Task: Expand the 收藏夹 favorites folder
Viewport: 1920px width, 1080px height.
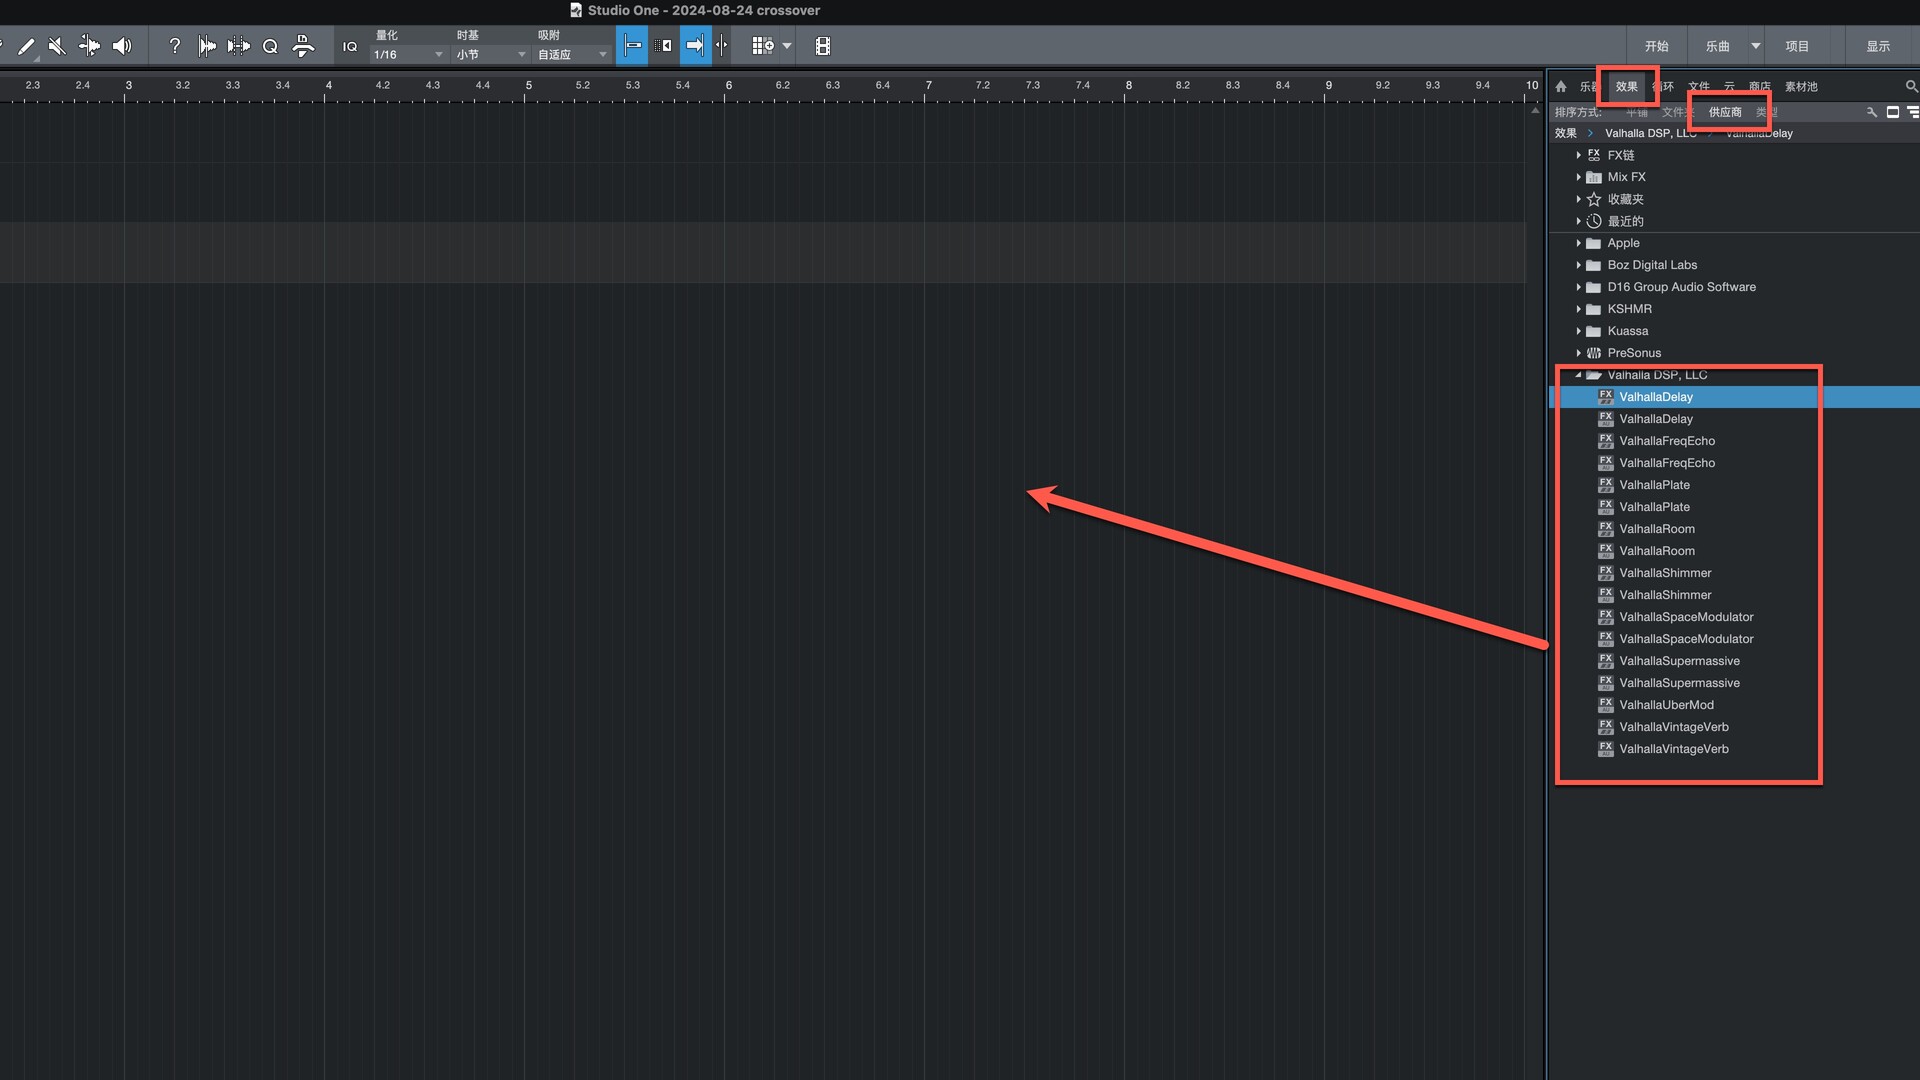Action: click(x=1578, y=199)
